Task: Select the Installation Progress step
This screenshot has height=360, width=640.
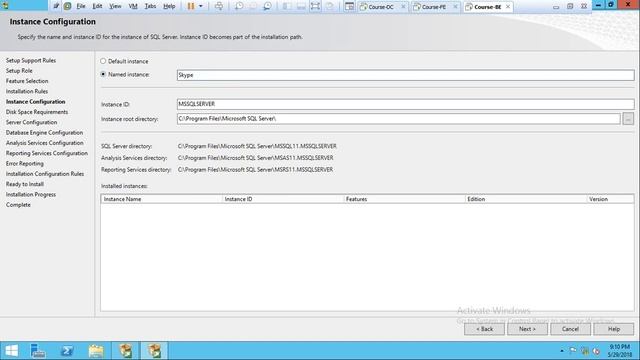Action: point(31,195)
